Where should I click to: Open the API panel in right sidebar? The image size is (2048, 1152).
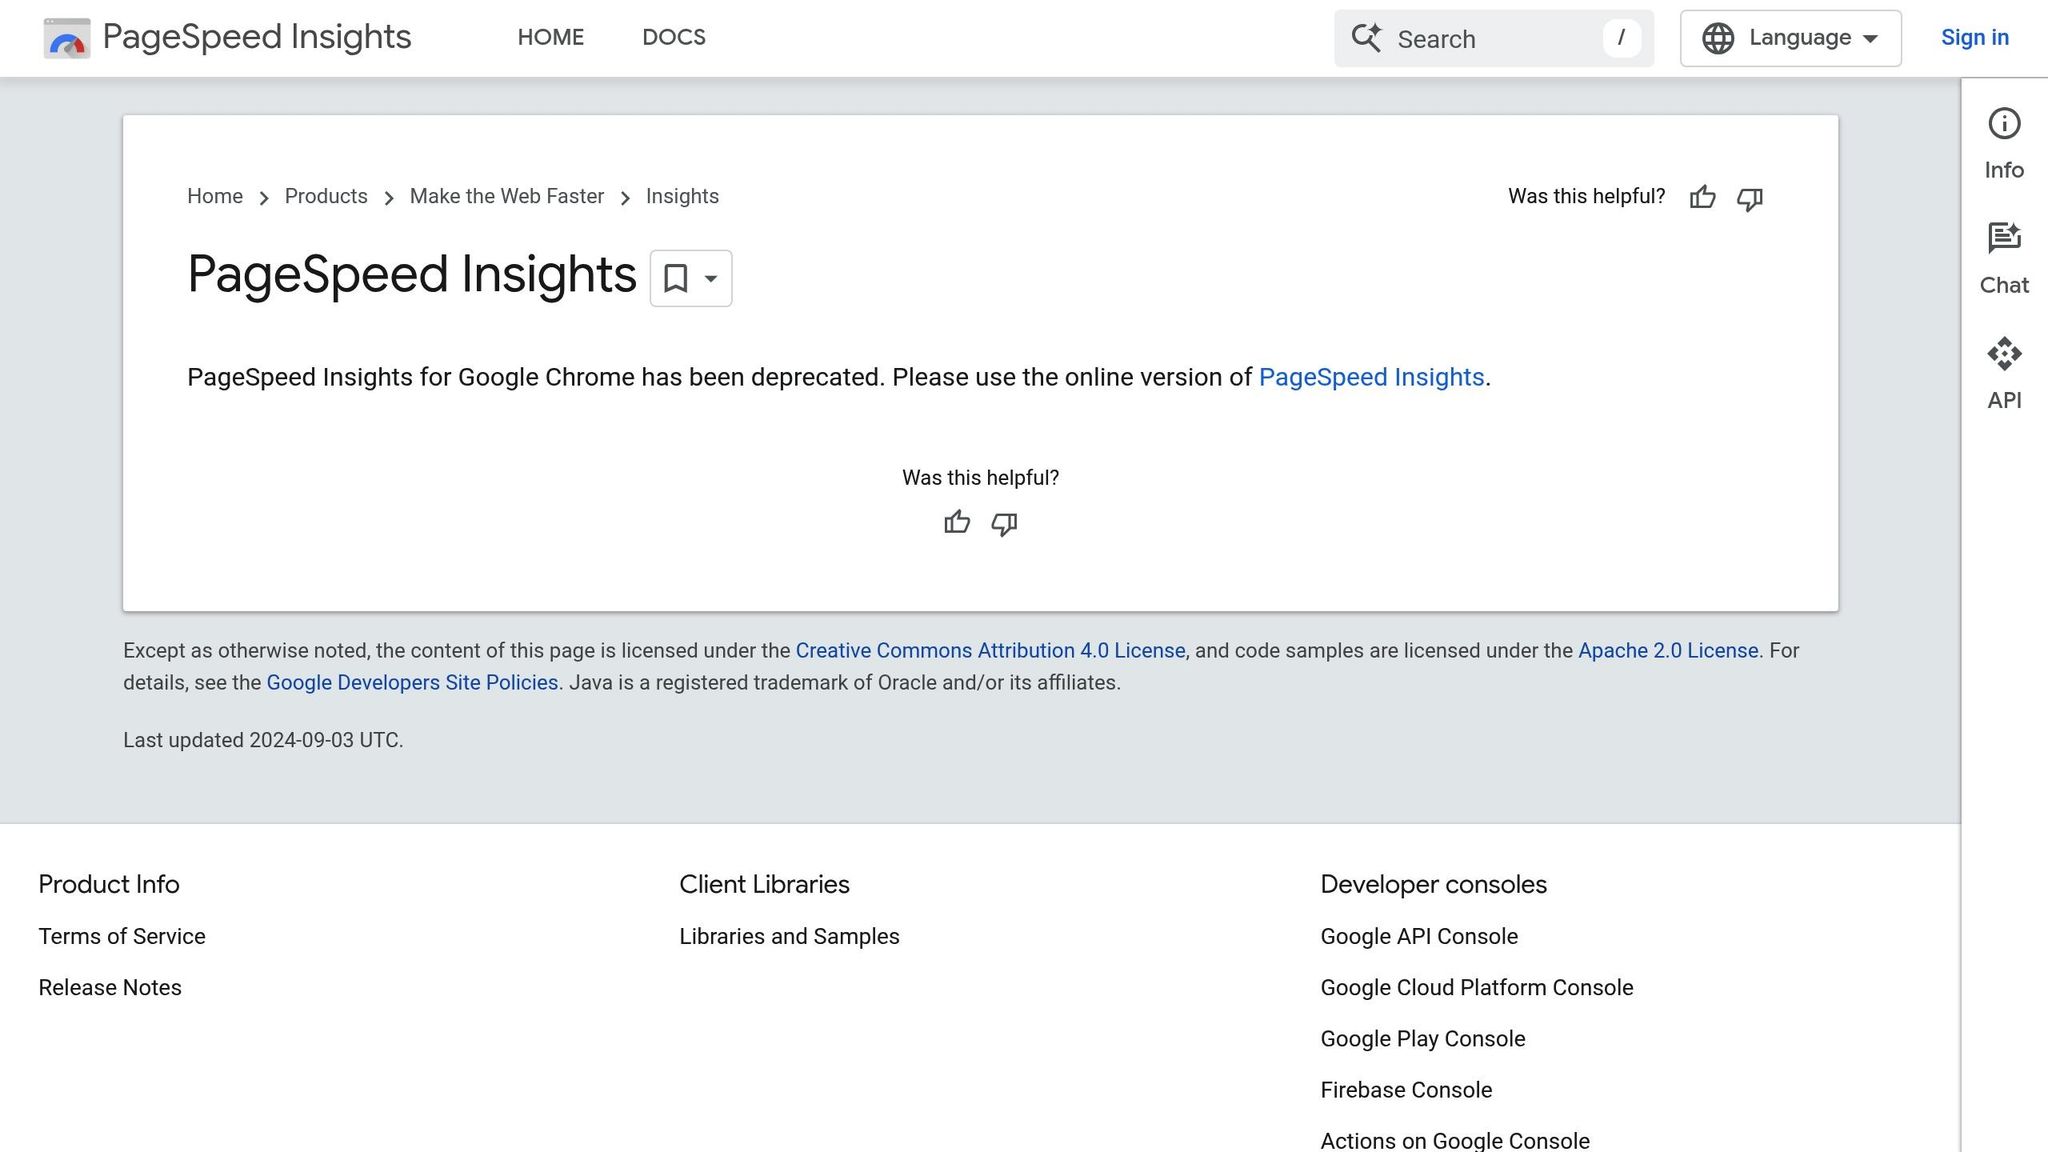pyautogui.click(x=2004, y=353)
